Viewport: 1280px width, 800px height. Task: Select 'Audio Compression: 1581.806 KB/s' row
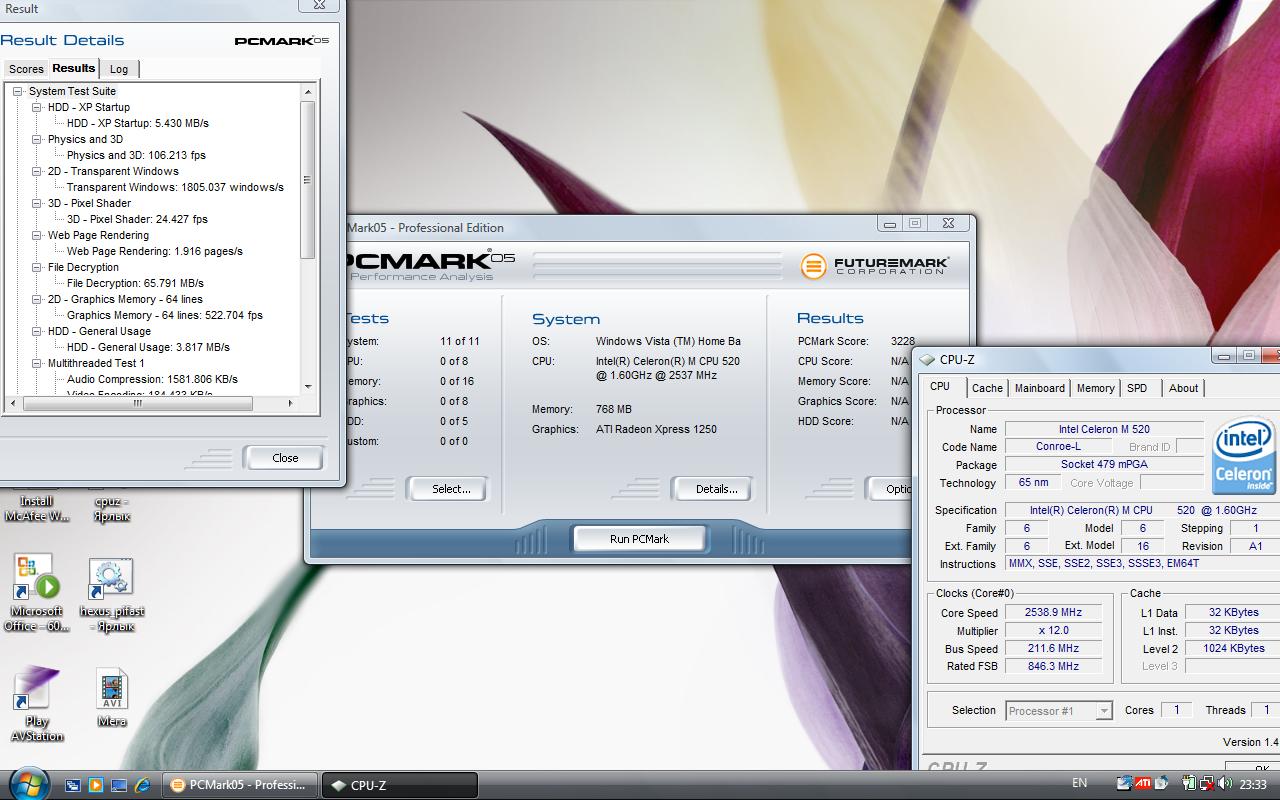pyautogui.click(x=152, y=379)
